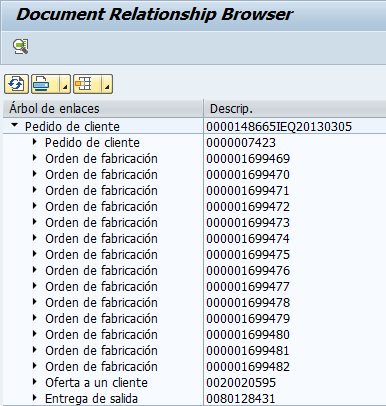The width and height of the screenshot is (386, 406).
Task: Click description value 000001699474
Action: coord(248,239)
